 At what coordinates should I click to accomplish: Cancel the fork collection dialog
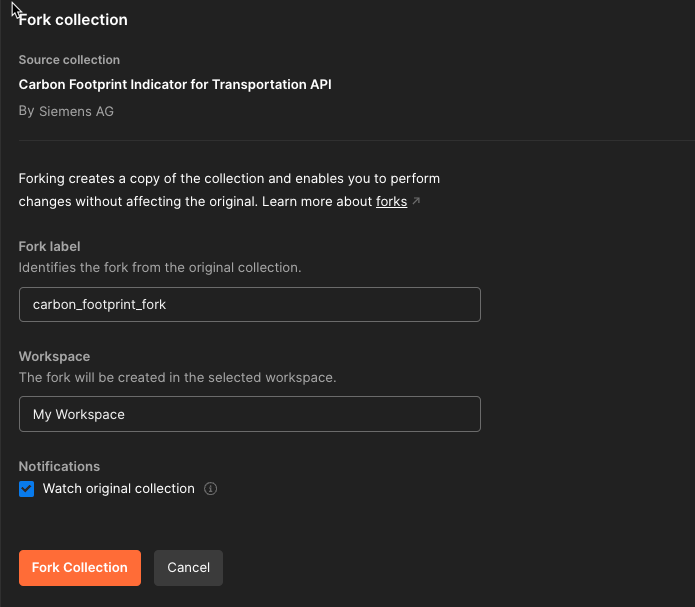tap(188, 568)
